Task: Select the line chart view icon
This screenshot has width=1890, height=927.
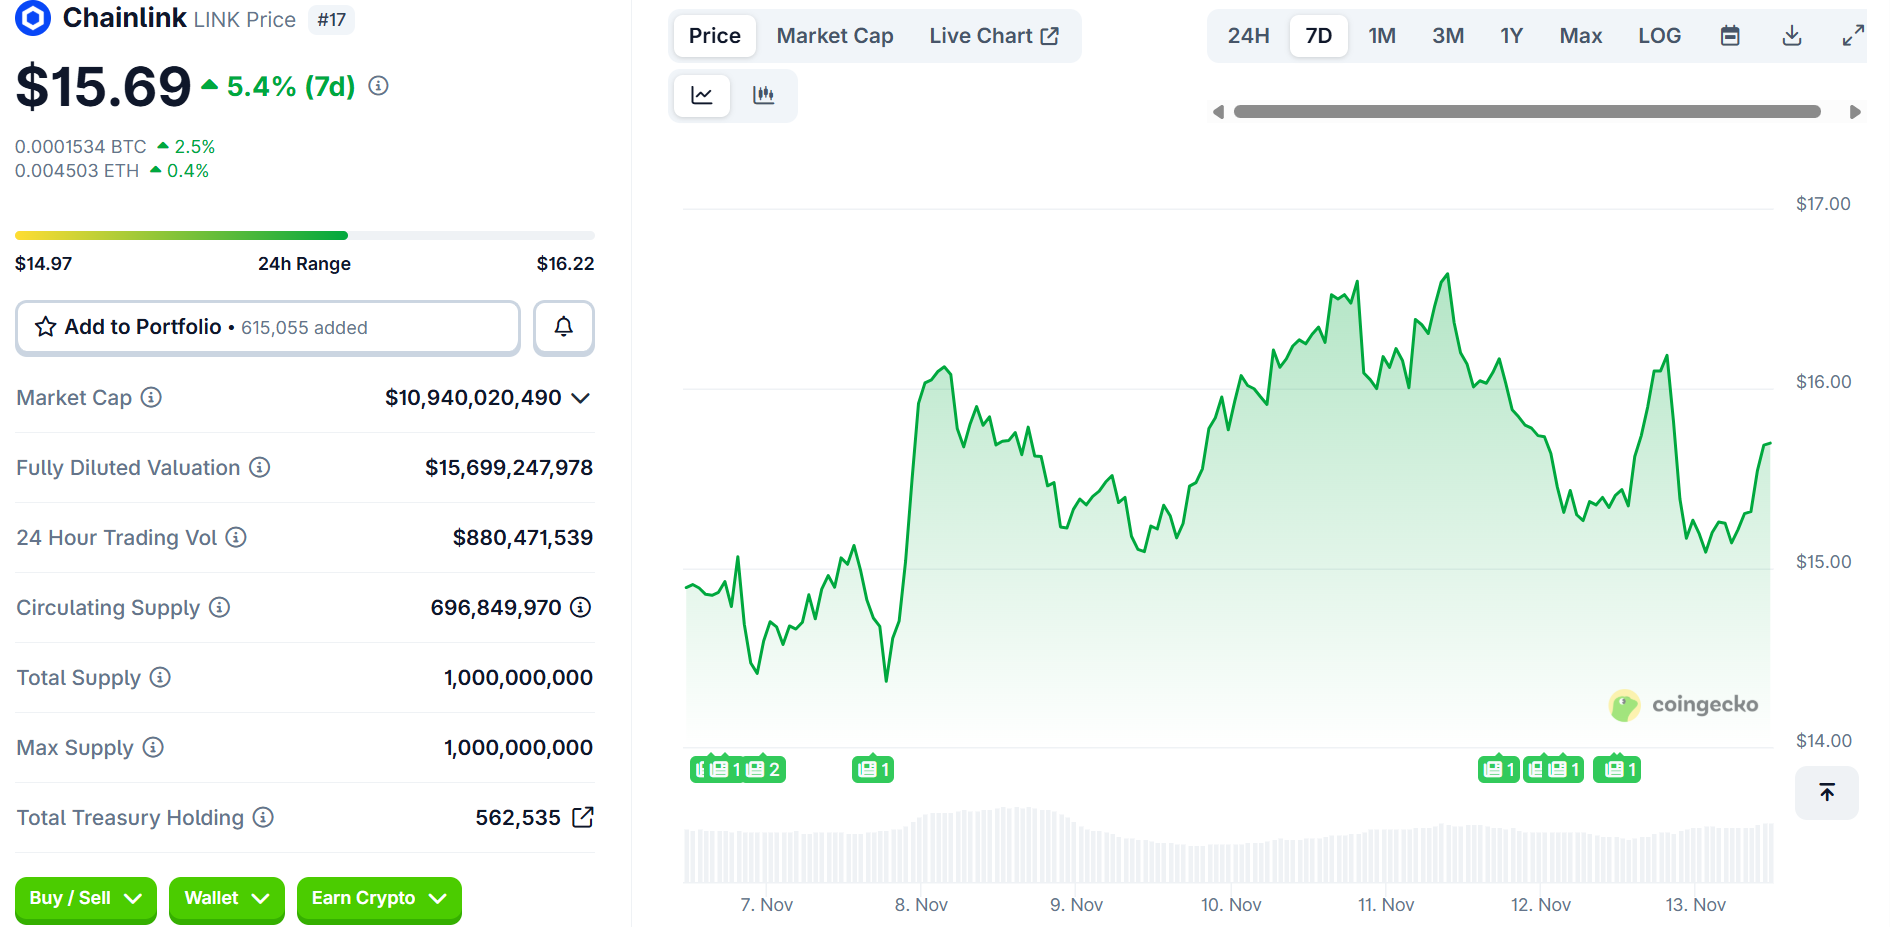Action: point(702,95)
